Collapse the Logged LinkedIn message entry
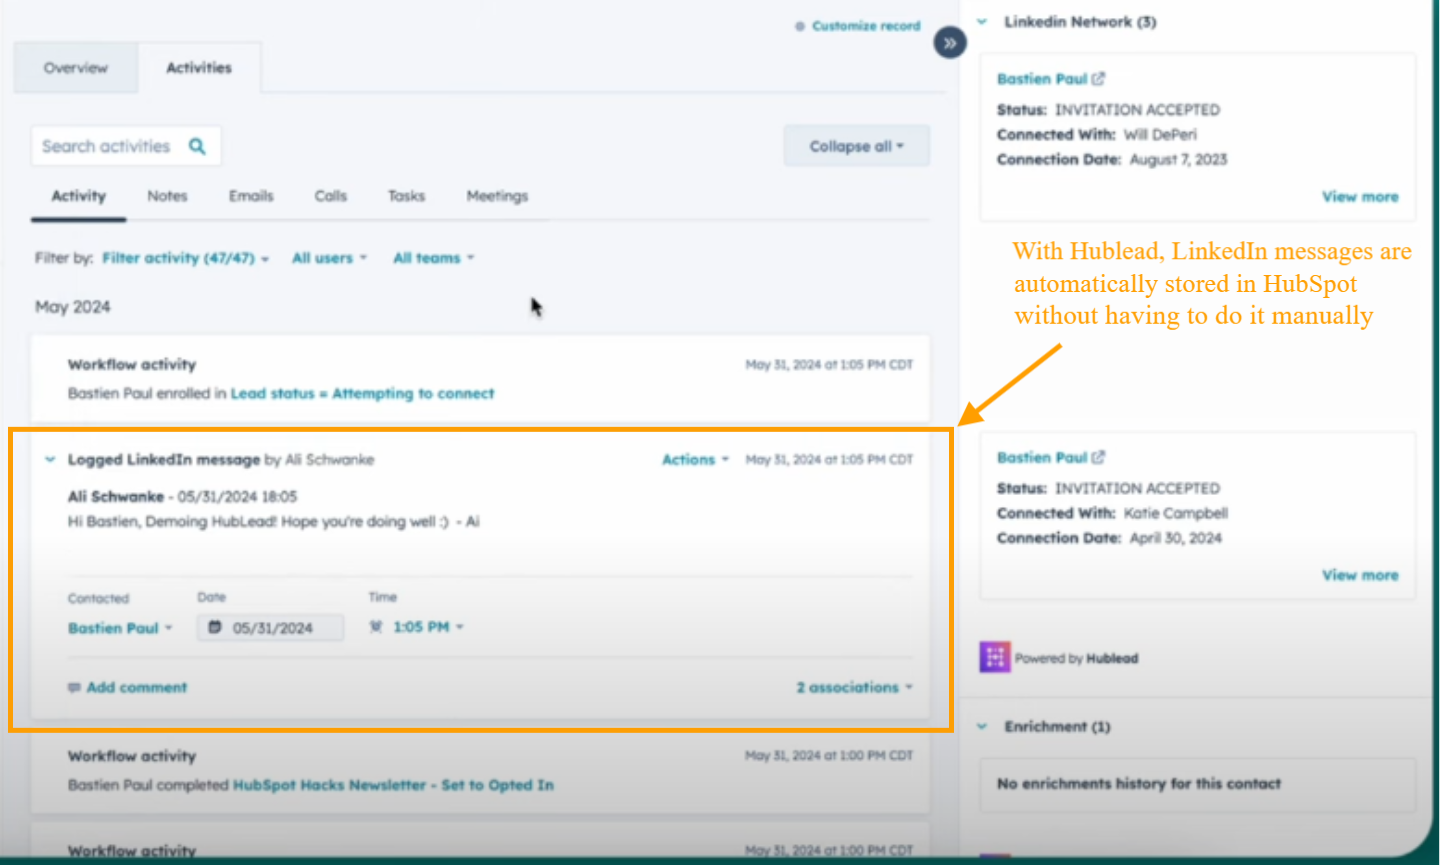Image resolution: width=1440 pixels, height=865 pixels. click(x=49, y=460)
